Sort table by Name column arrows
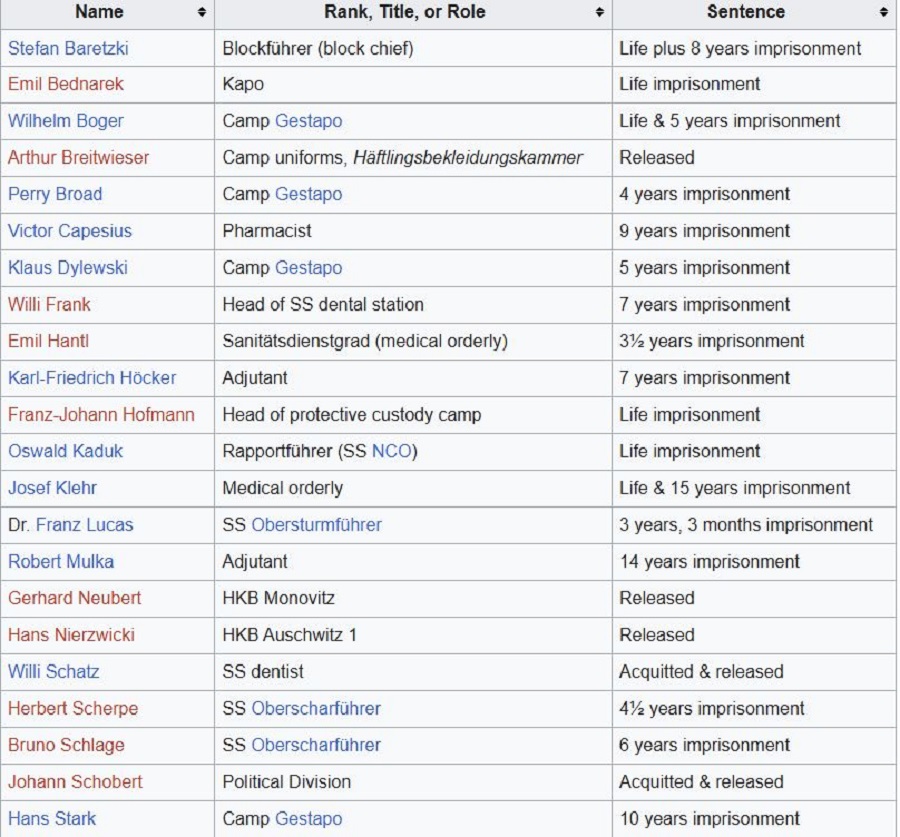This screenshot has width=900, height=837. point(202,13)
